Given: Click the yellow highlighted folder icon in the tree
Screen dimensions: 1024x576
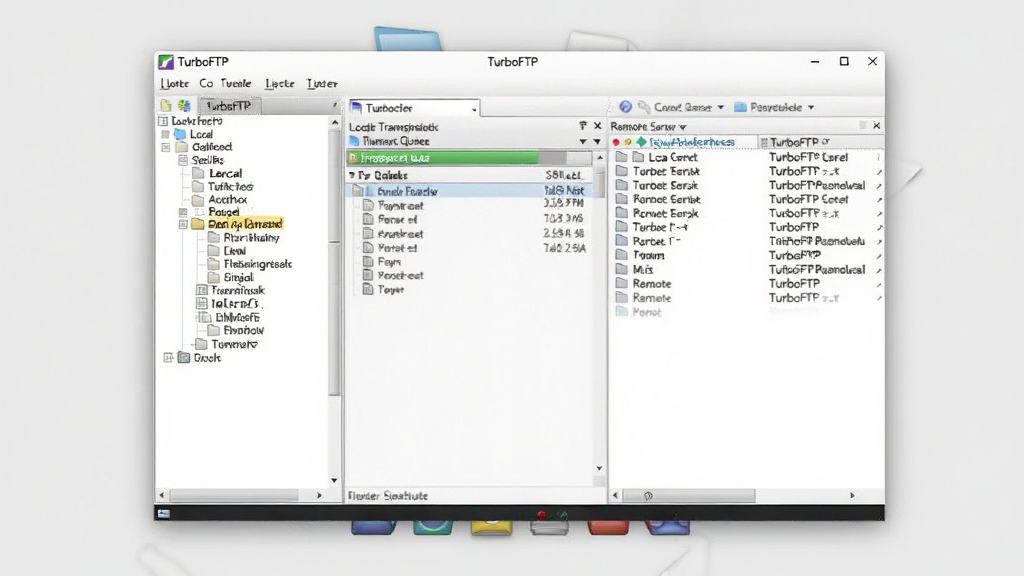Looking at the screenshot, I should 198,224.
